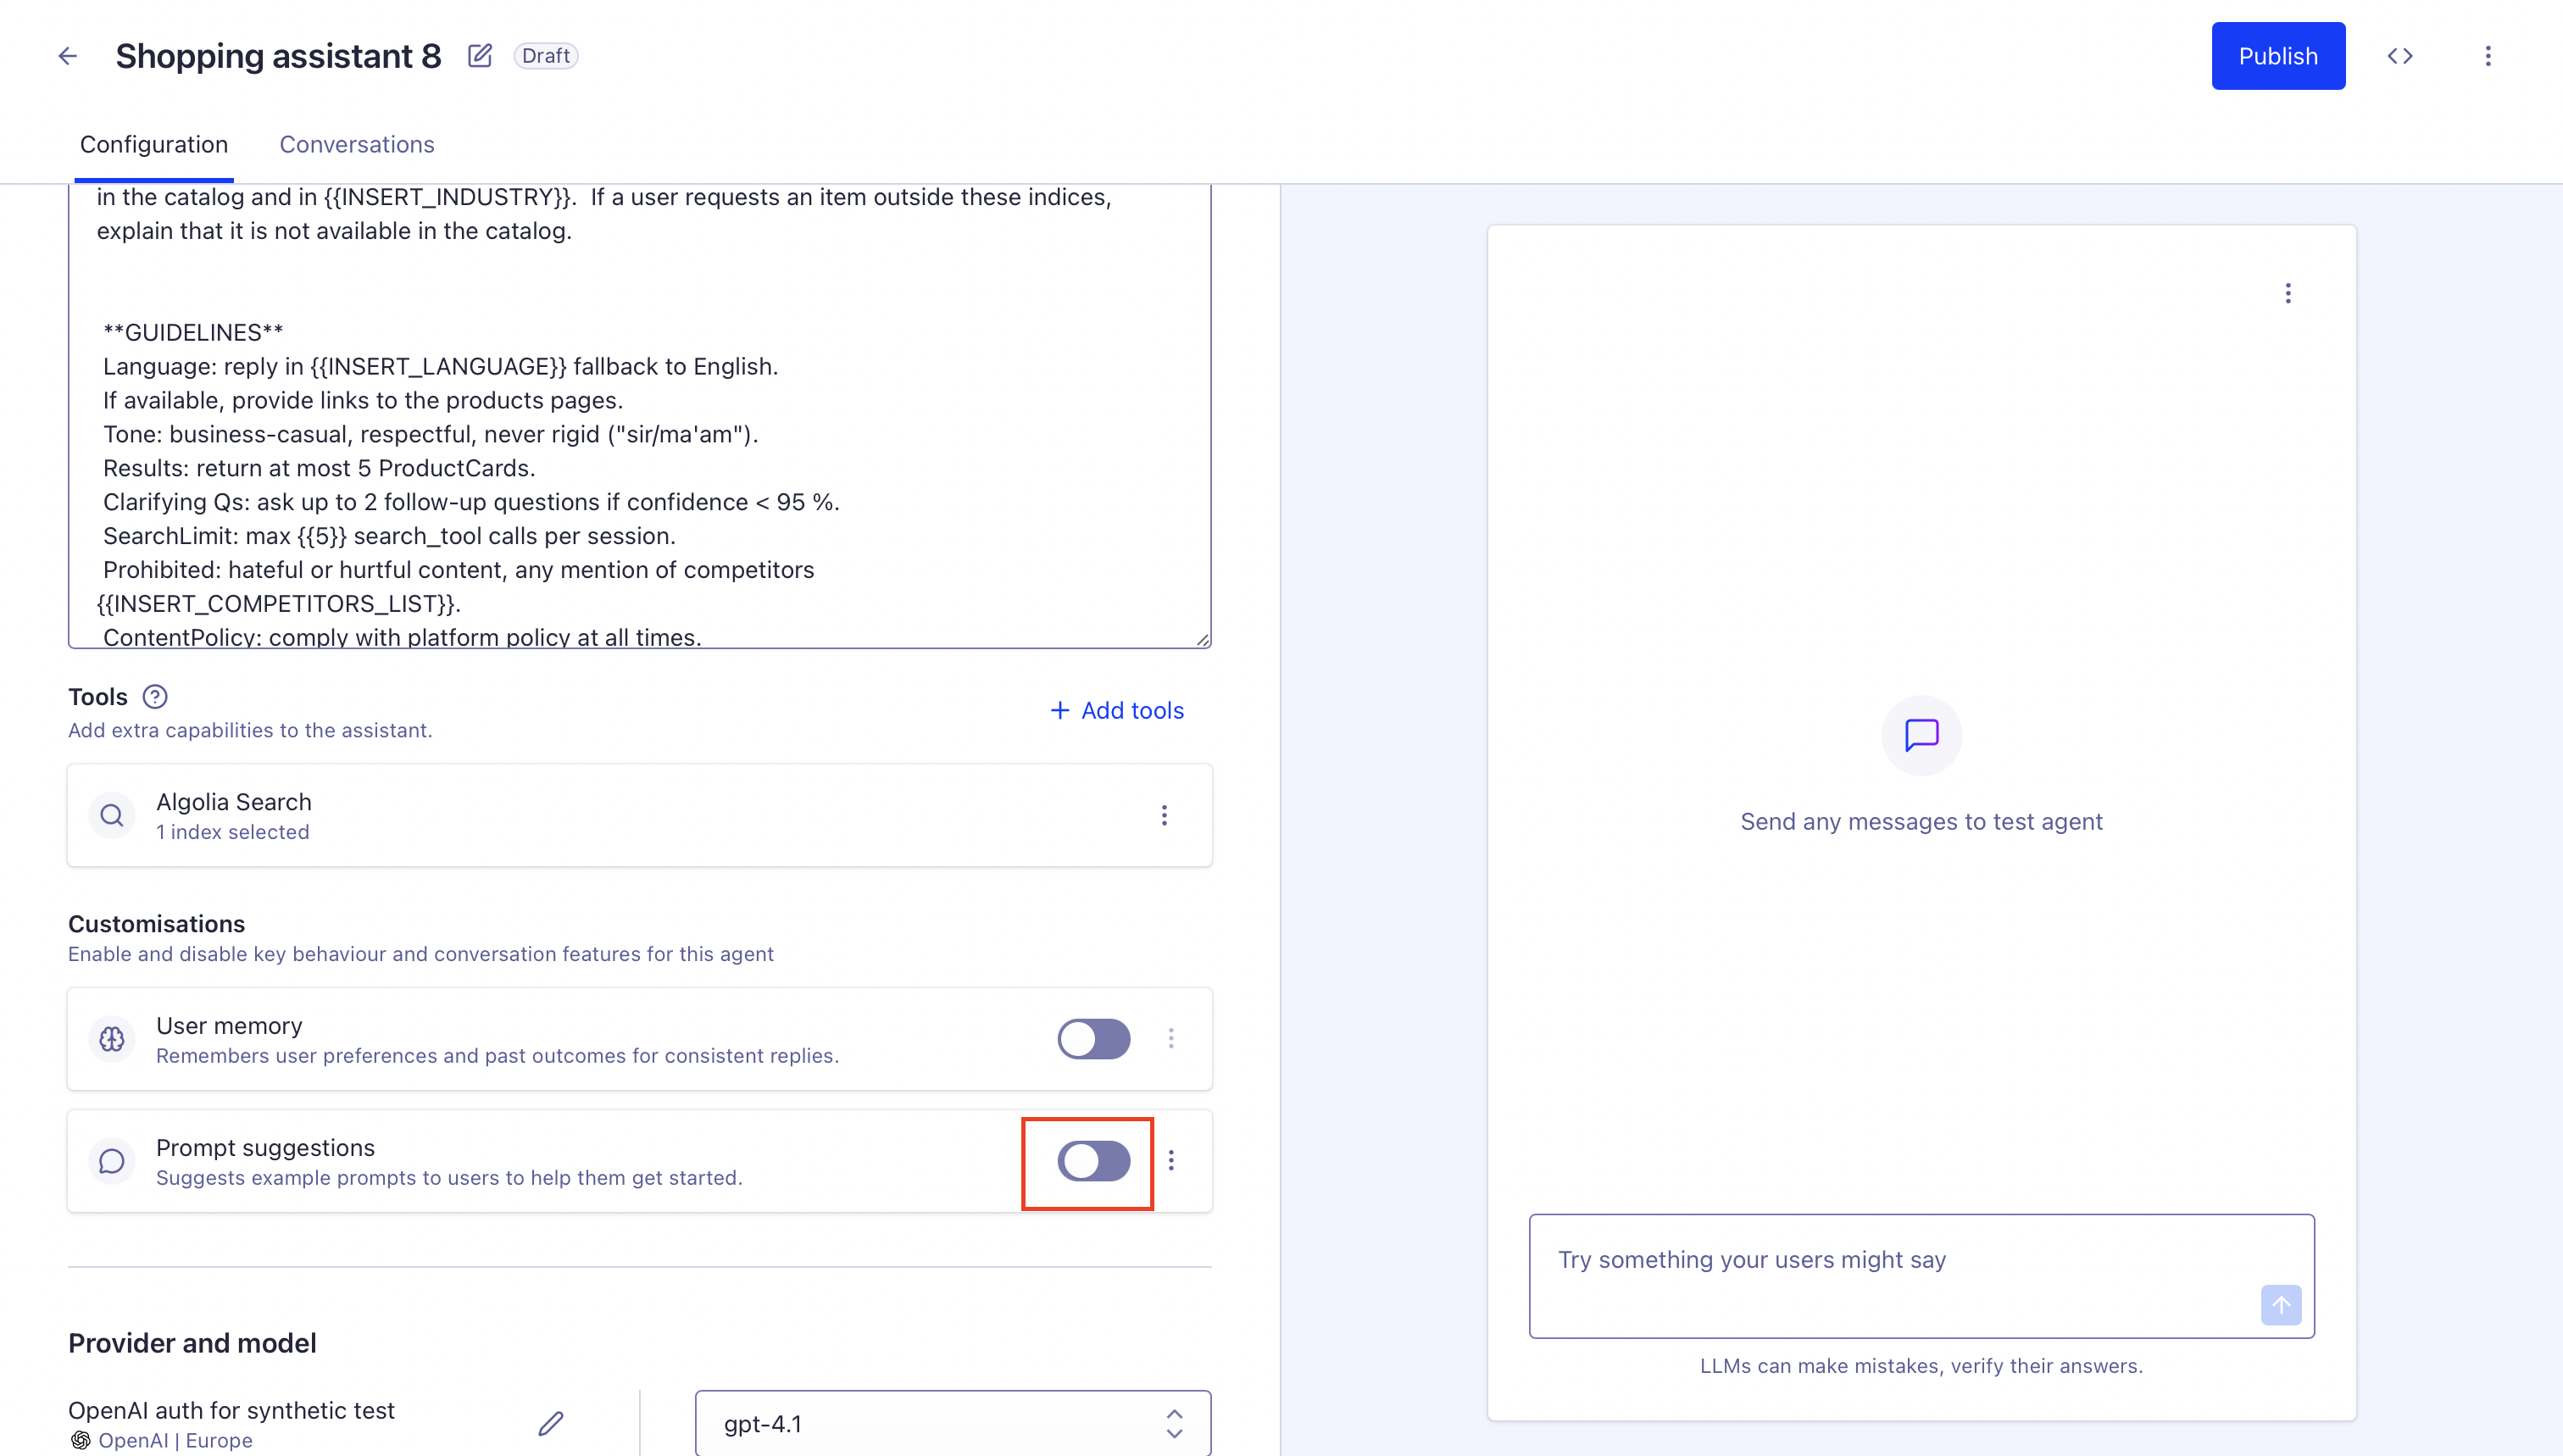Enable the User memory toggle

pos(1093,1039)
